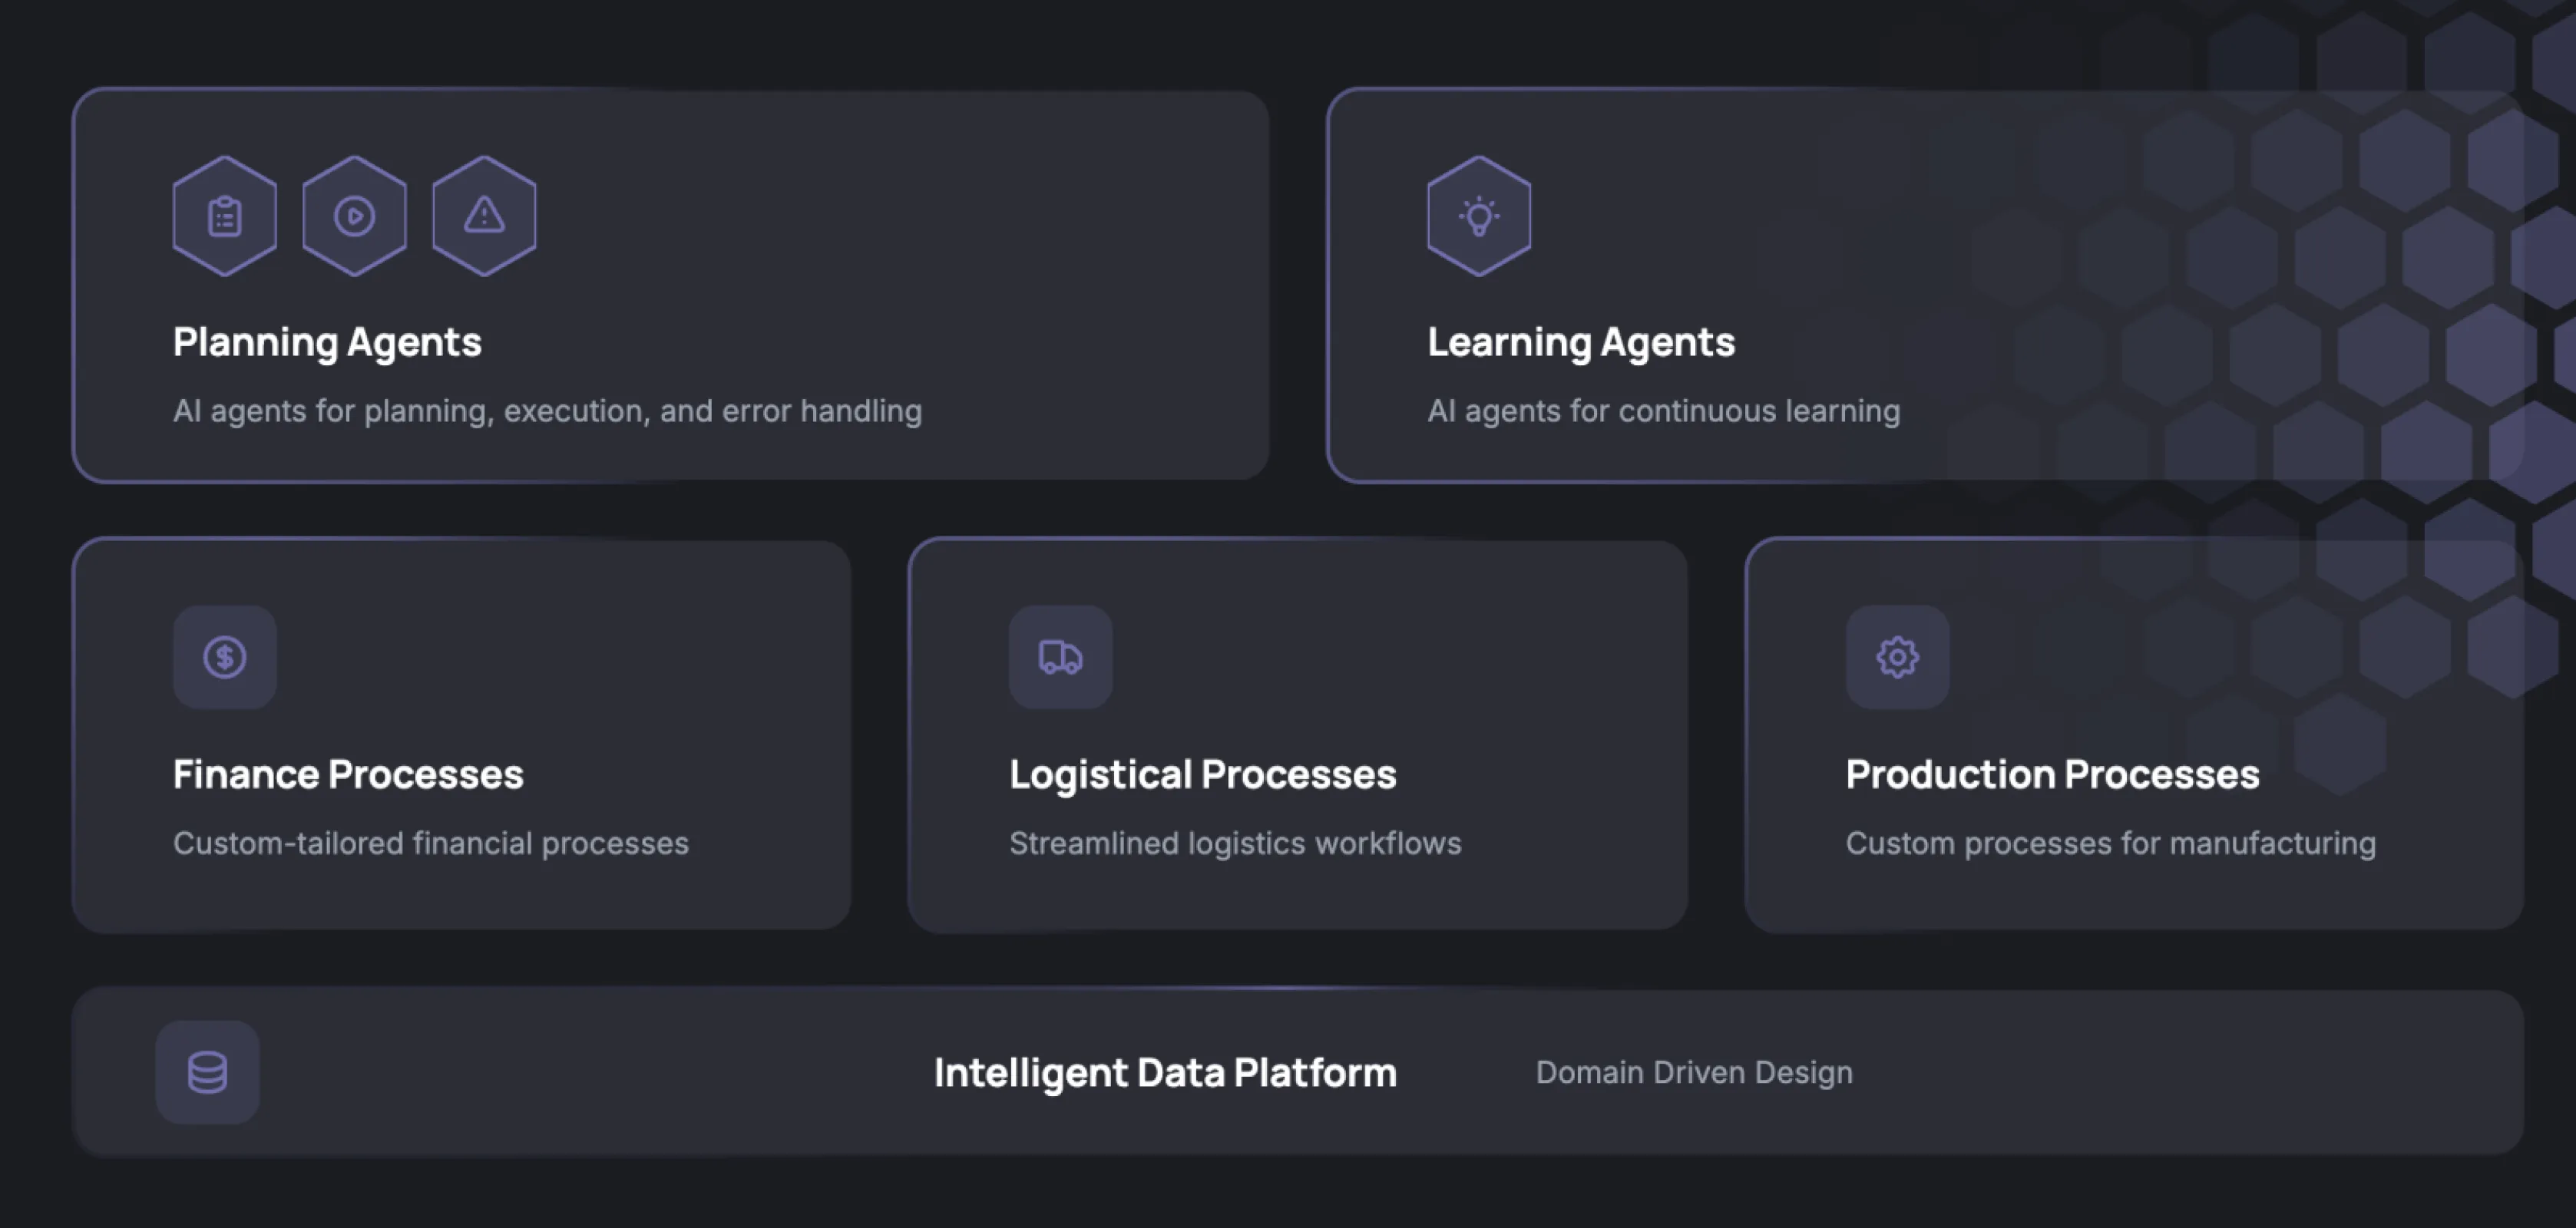Image resolution: width=2576 pixels, height=1228 pixels.
Task: Click the database stack icon
Action: 207,1072
